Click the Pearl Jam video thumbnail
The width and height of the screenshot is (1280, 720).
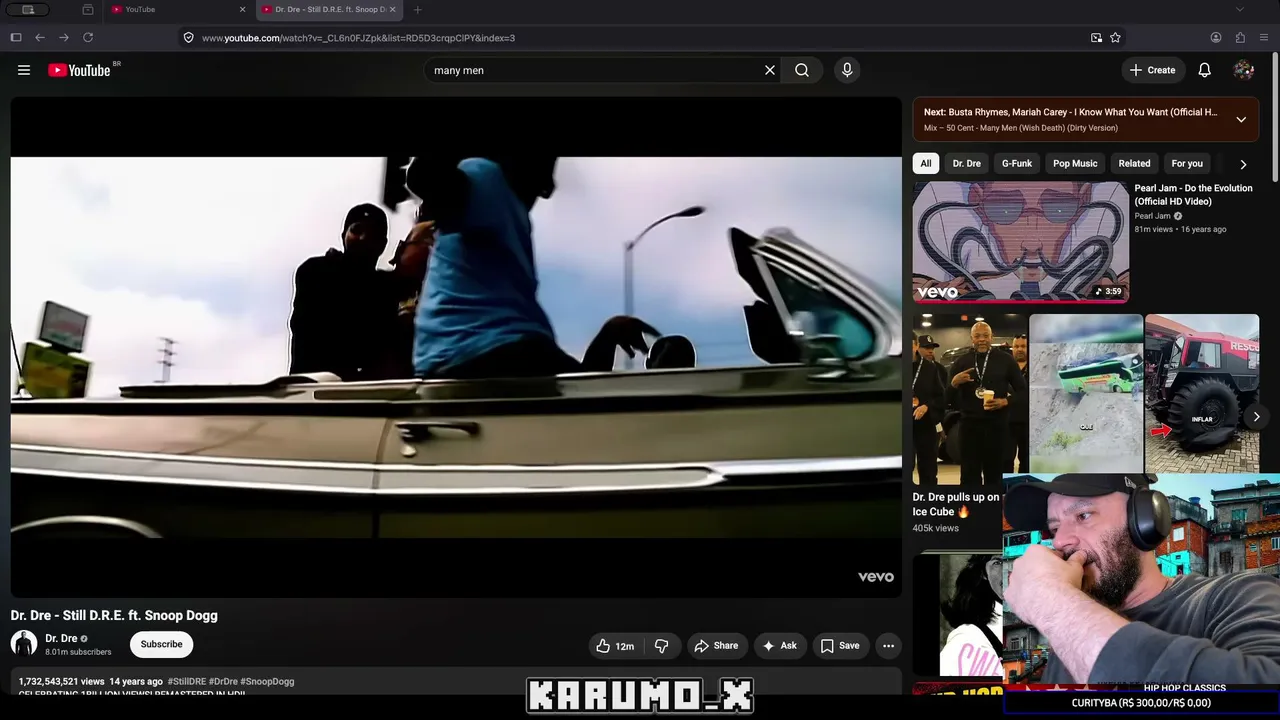1021,242
